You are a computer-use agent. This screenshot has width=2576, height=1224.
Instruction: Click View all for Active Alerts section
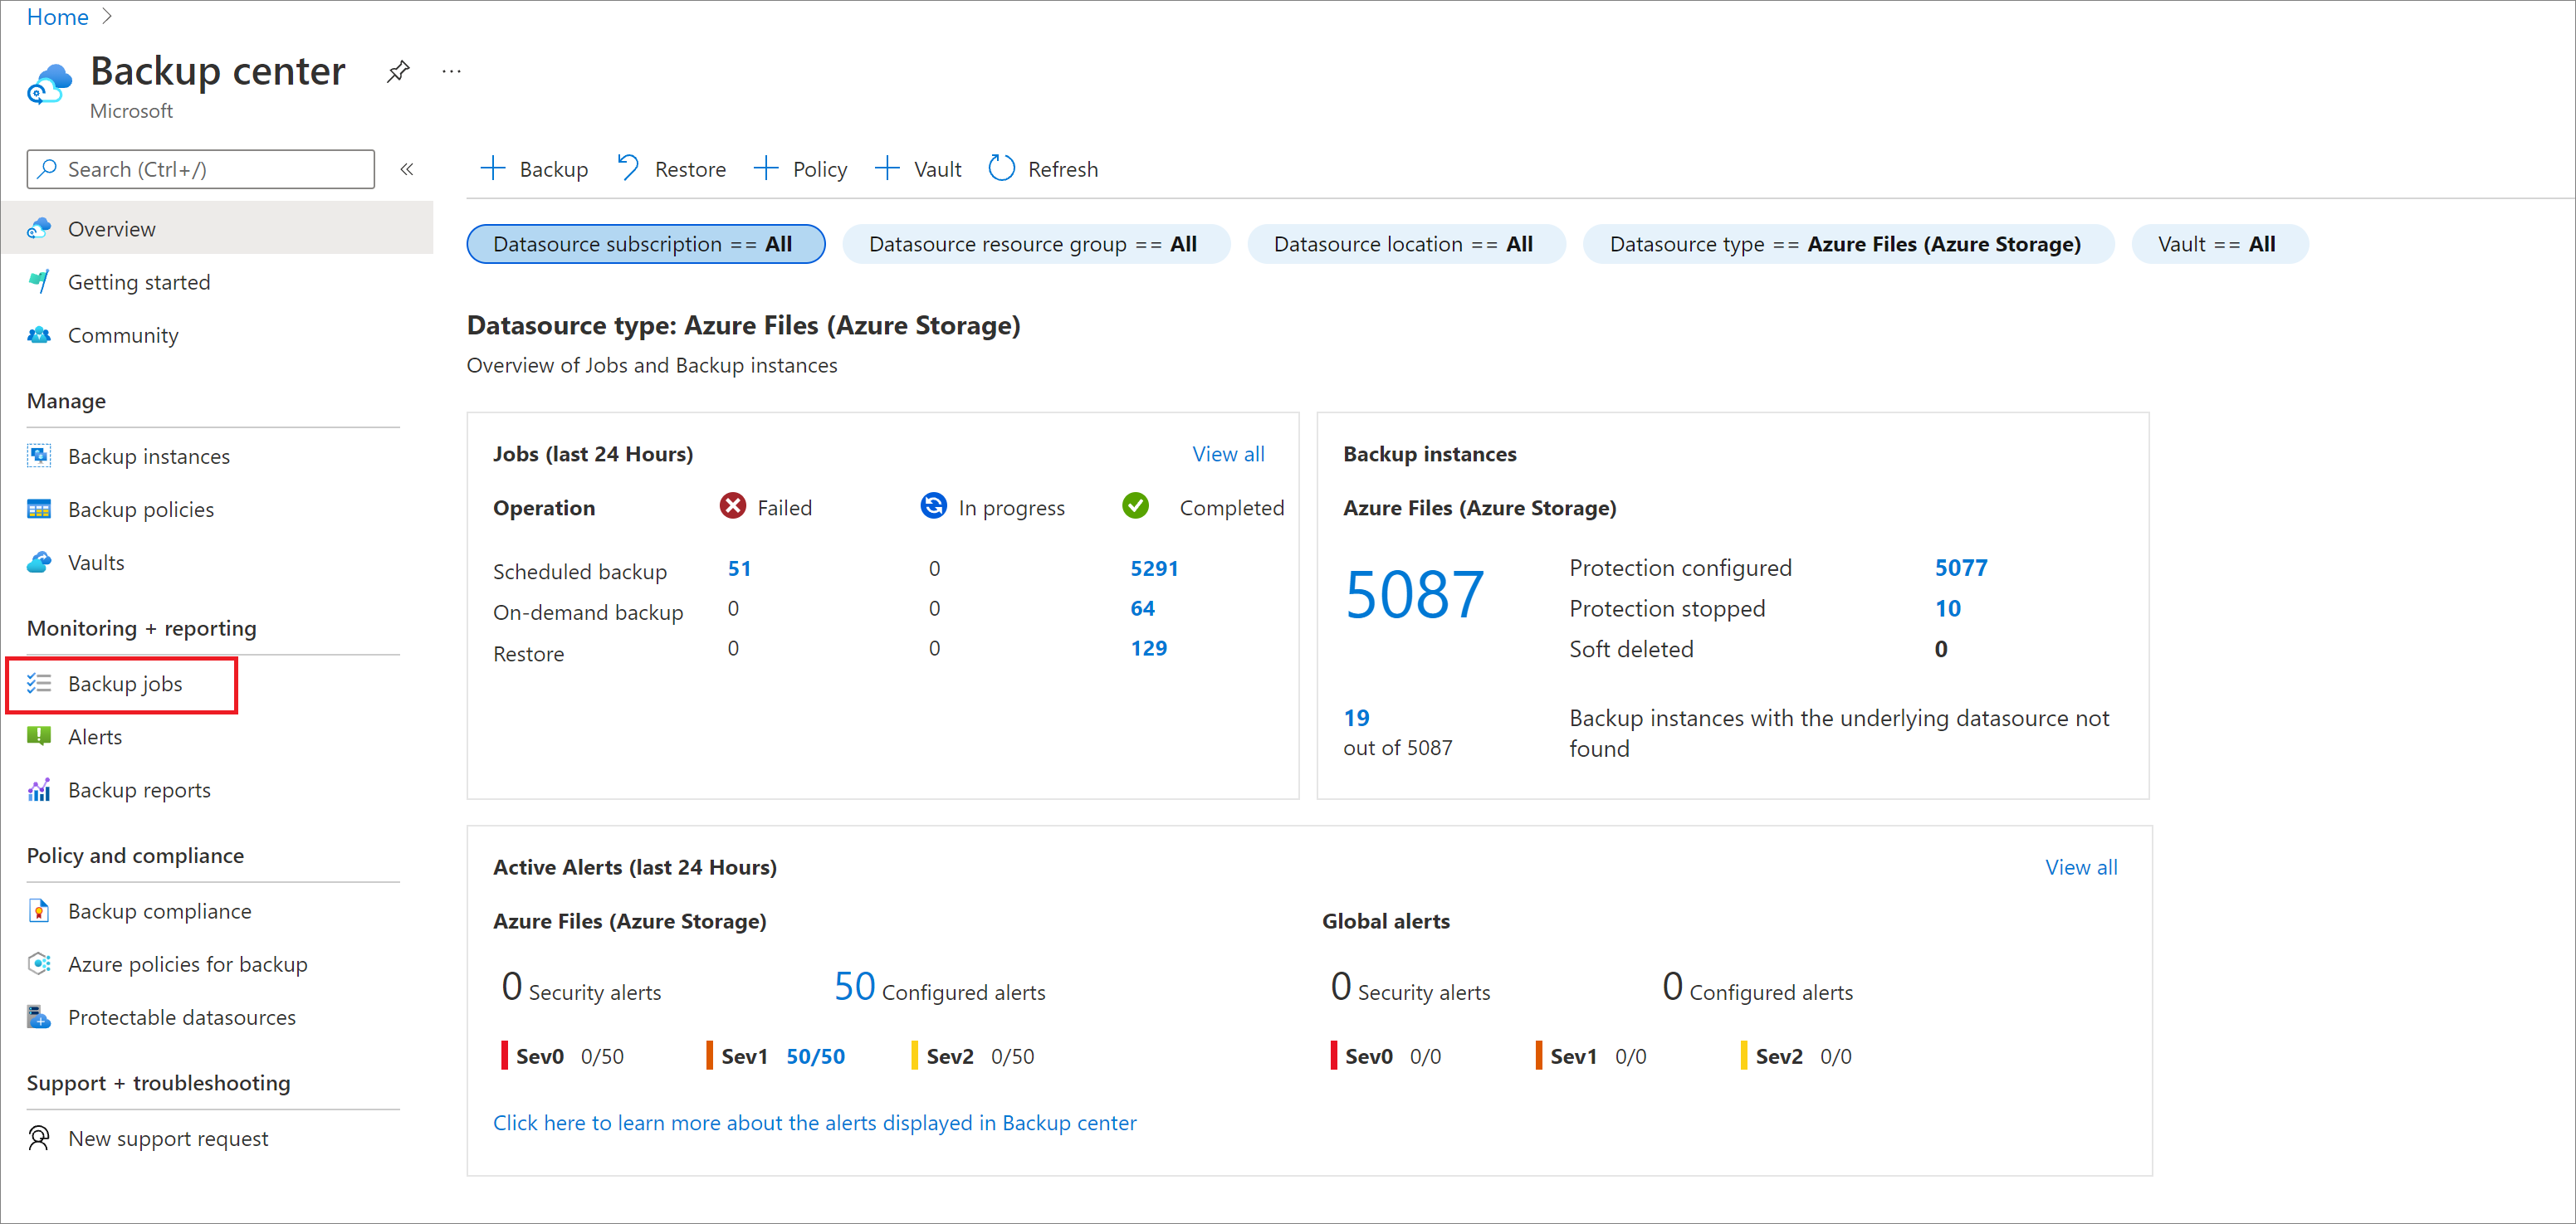click(2081, 866)
